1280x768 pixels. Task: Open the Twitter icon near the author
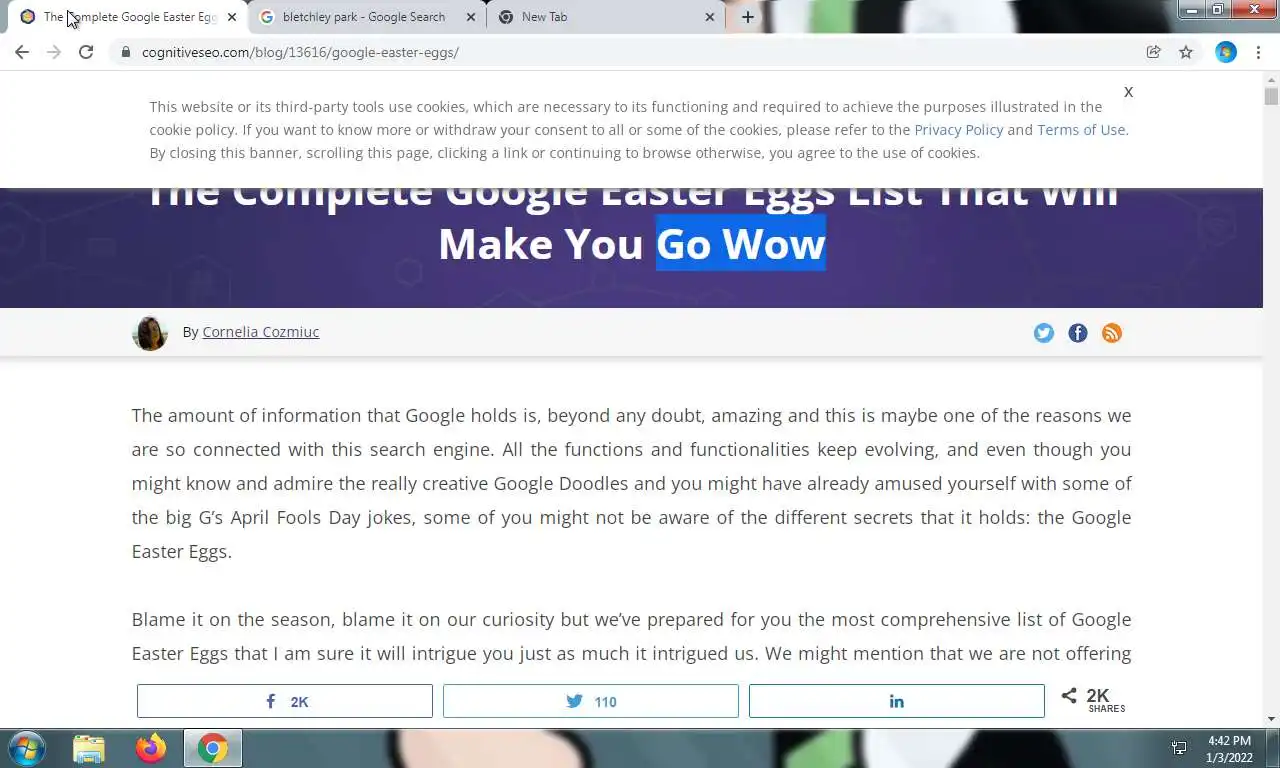click(1044, 333)
